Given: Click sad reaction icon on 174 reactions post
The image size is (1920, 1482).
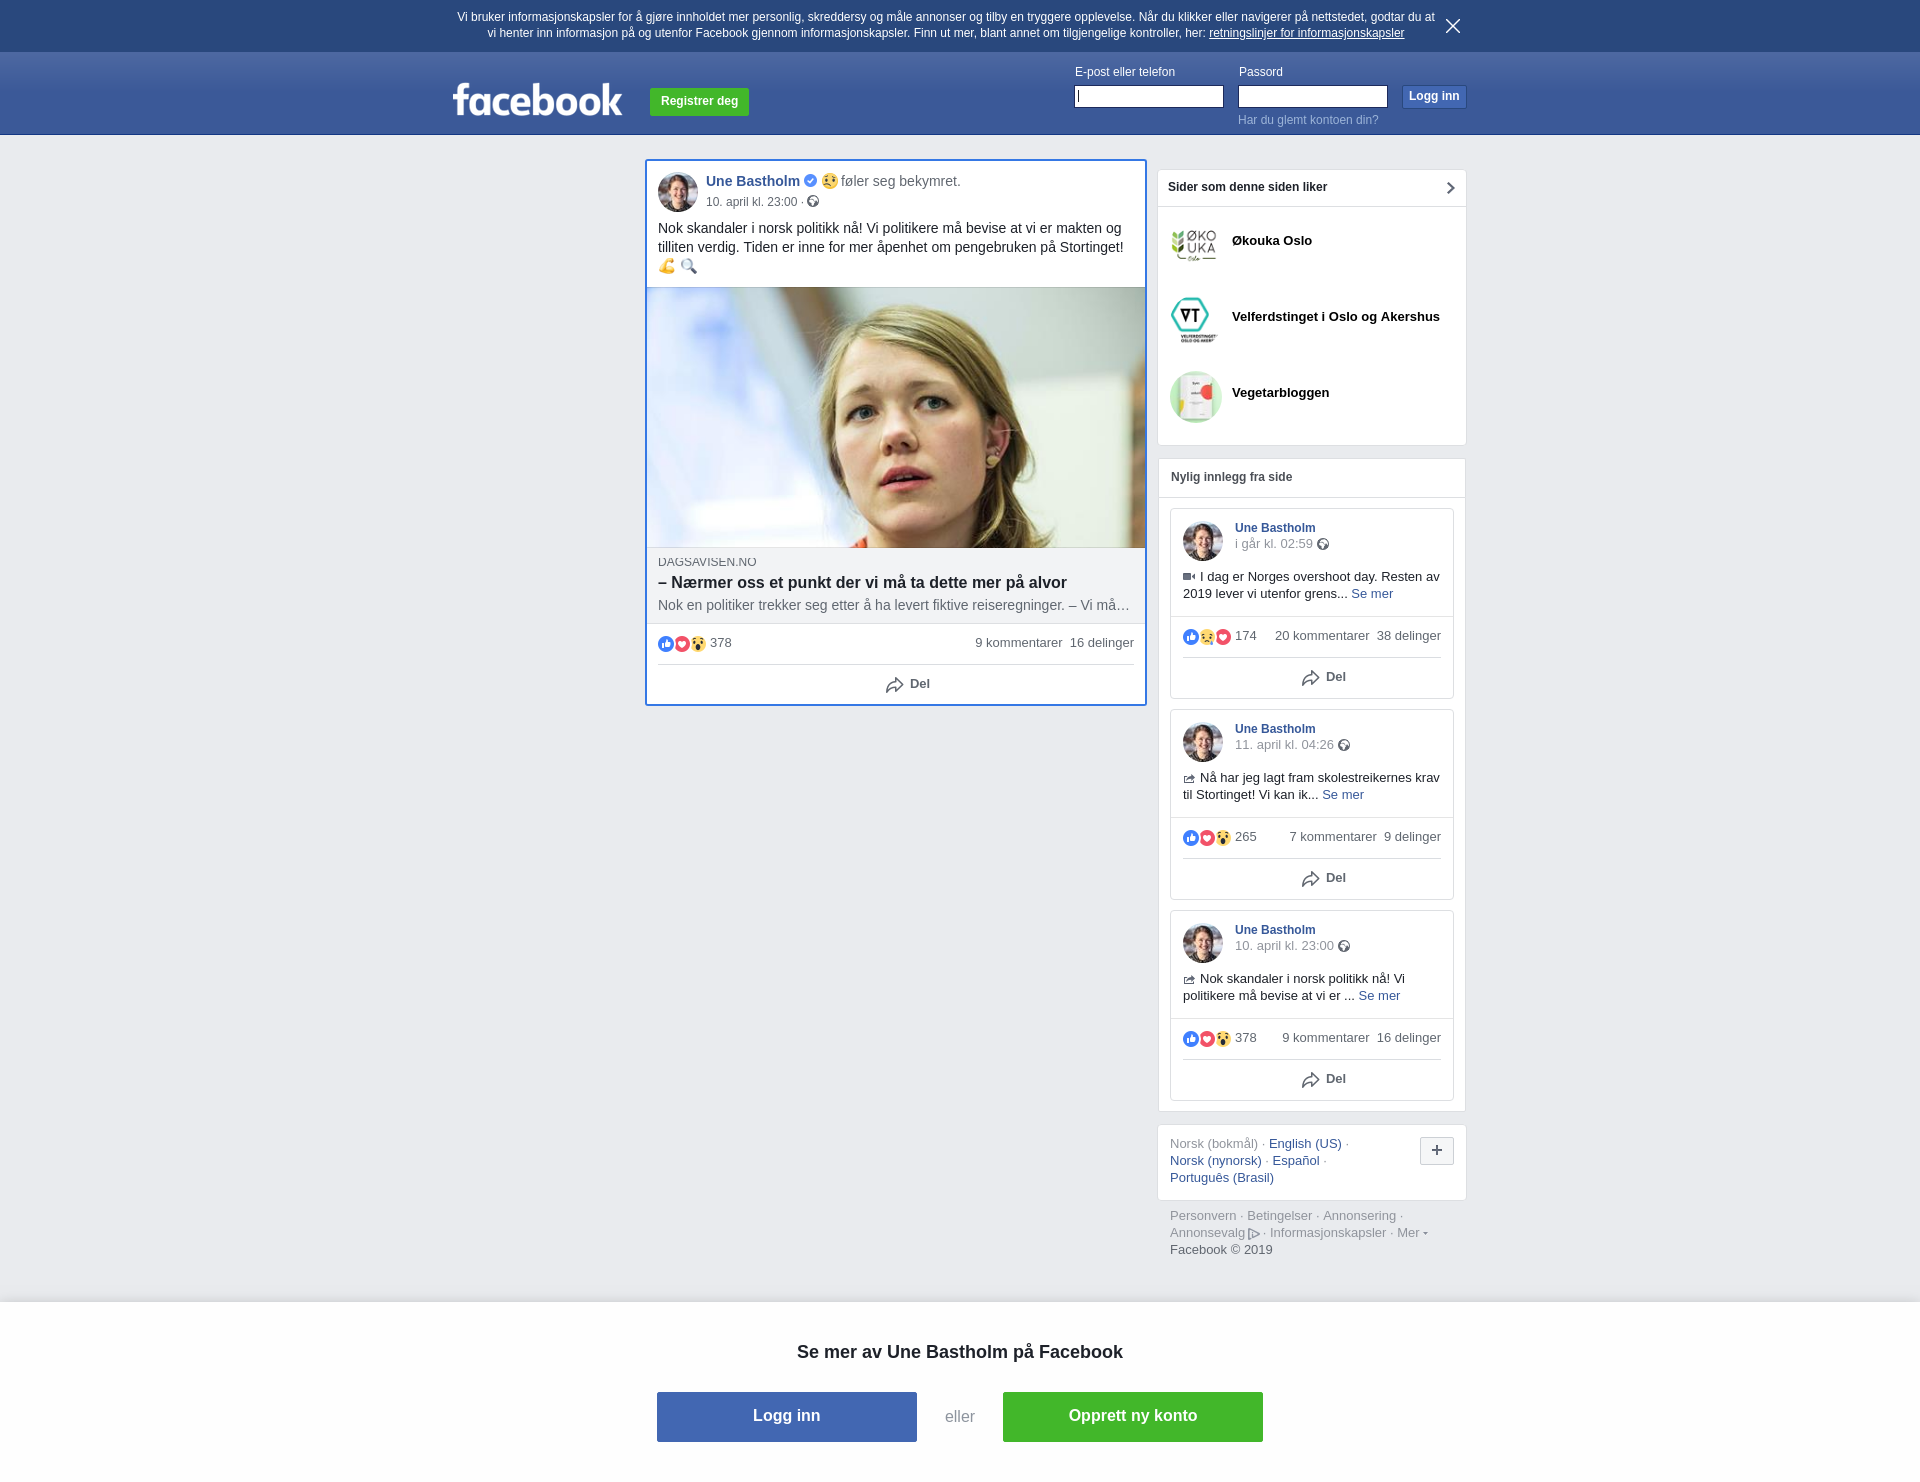Looking at the screenshot, I should coord(1207,637).
